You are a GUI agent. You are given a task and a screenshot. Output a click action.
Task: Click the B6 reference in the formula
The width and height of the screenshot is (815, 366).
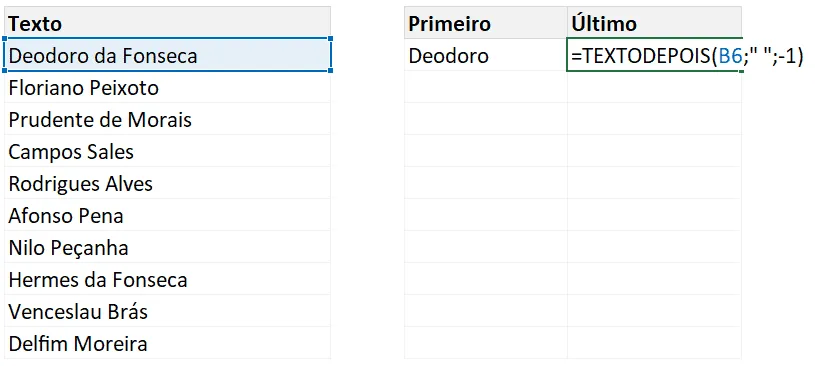730,56
